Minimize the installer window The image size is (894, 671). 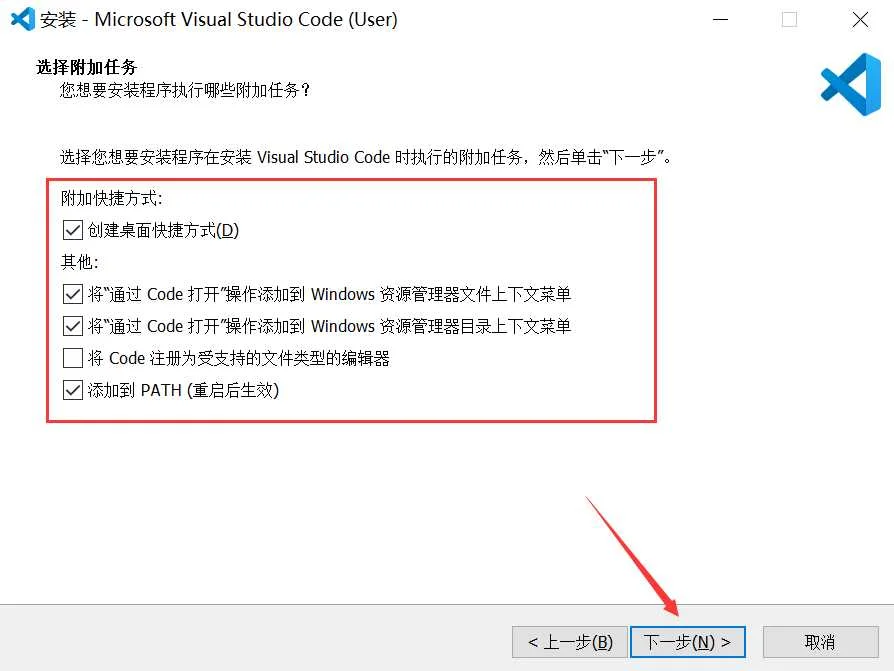(x=721, y=19)
